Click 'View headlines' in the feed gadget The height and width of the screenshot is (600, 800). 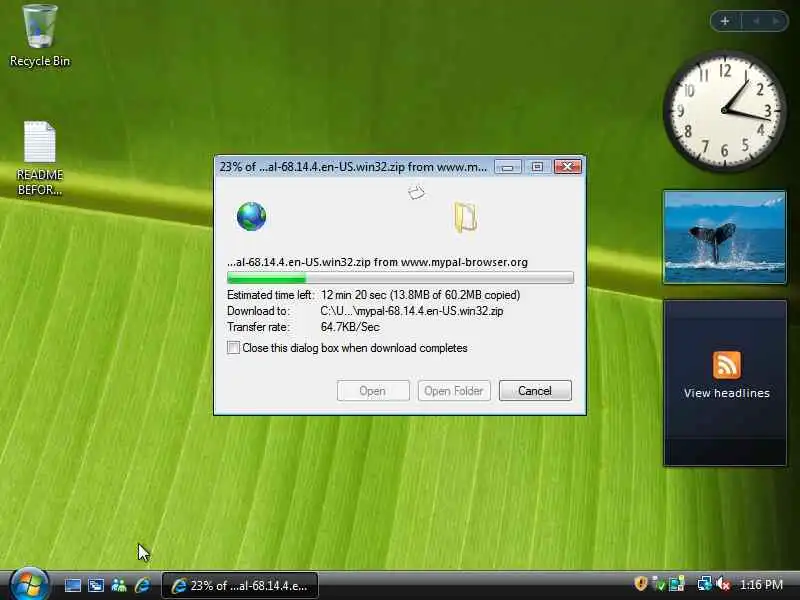727,393
